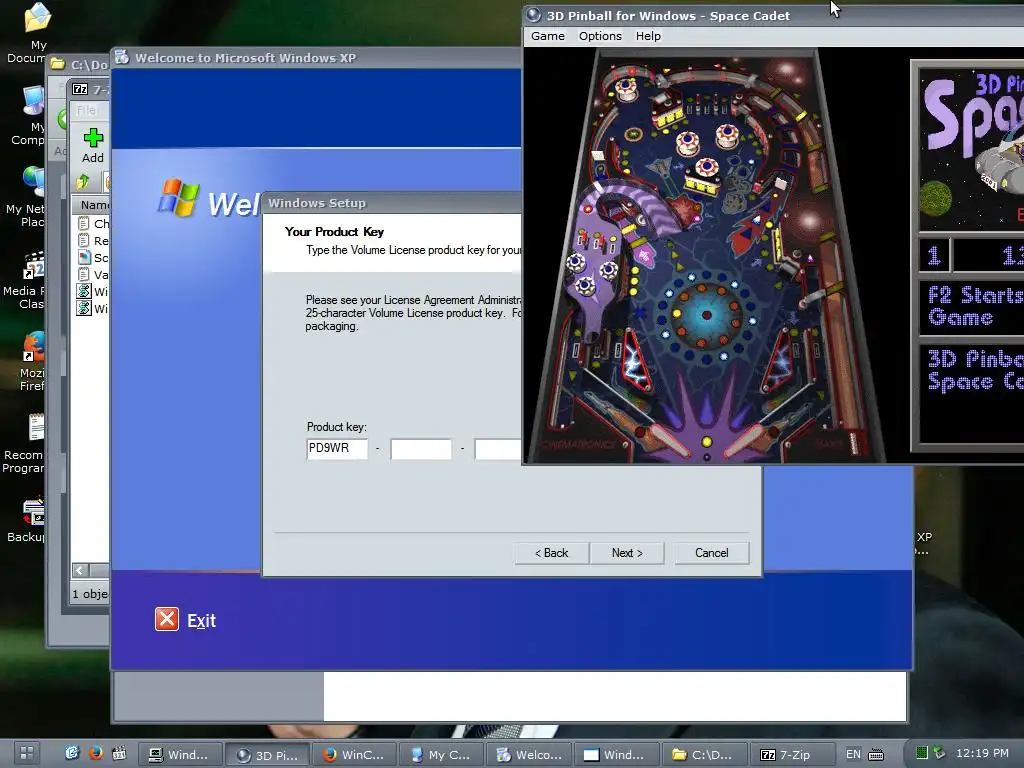Image resolution: width=1024 pixels, height=768 pixels.
Task: Open the Backup desktop icon
Action: pyautogui.click(x=34, y=512)
